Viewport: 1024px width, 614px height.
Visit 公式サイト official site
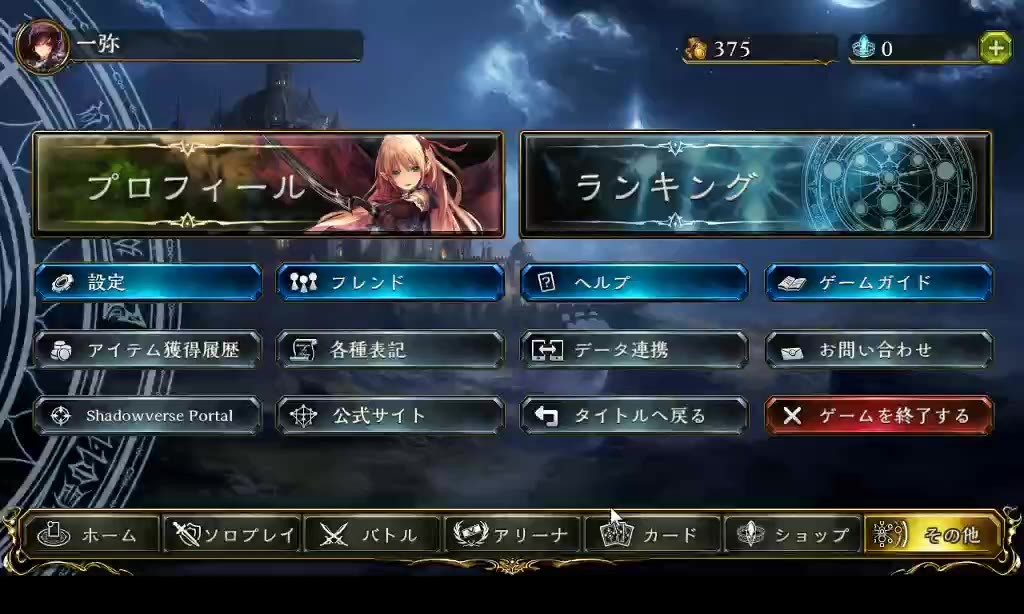point(391,415)
